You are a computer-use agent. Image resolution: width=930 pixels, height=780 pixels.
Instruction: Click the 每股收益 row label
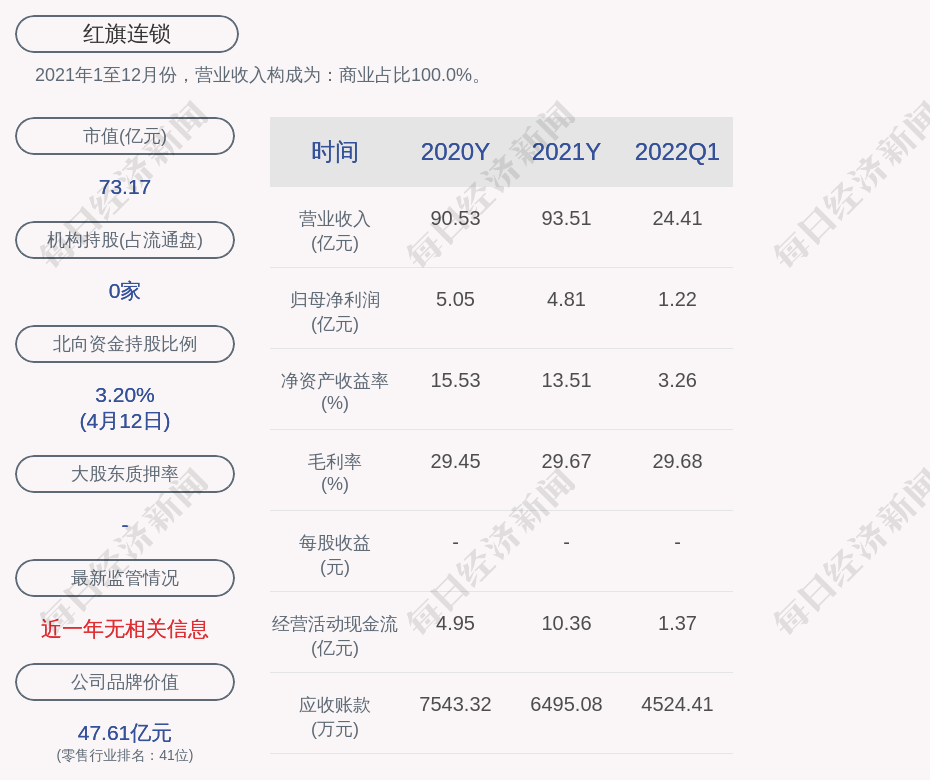[335, 555]
